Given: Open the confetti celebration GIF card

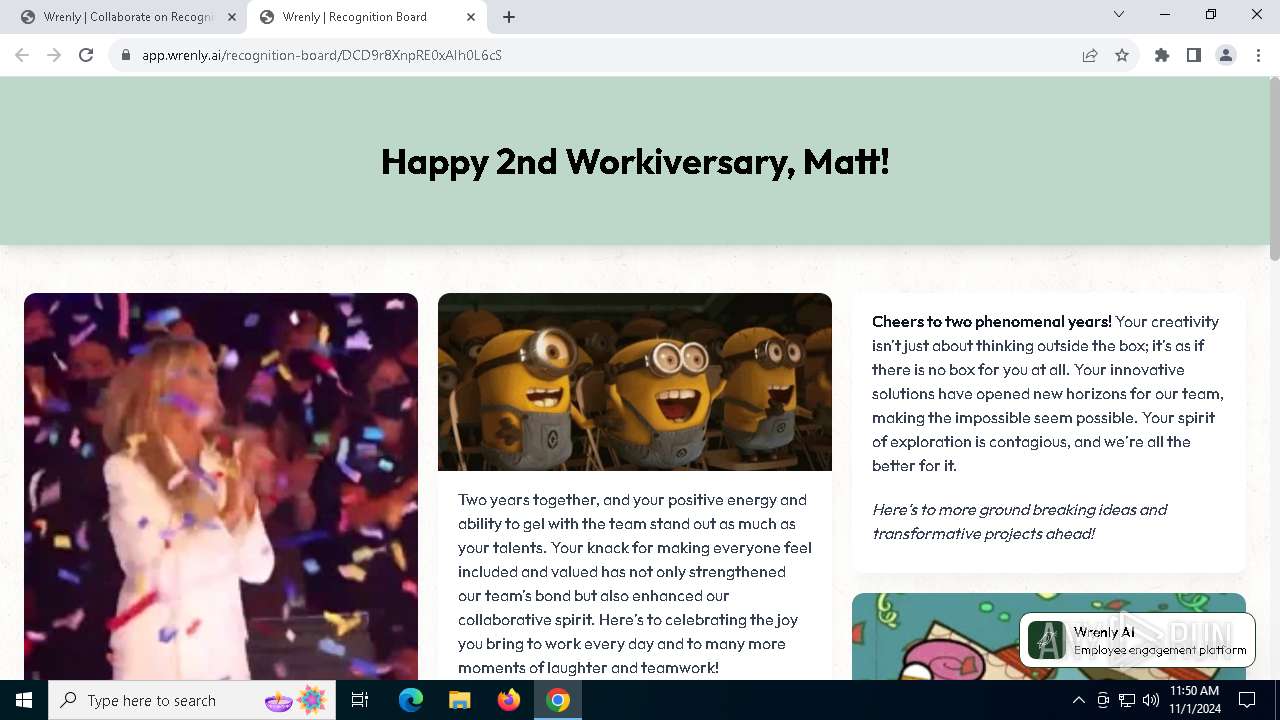Looking at the screenshot, I should [221, 486].
